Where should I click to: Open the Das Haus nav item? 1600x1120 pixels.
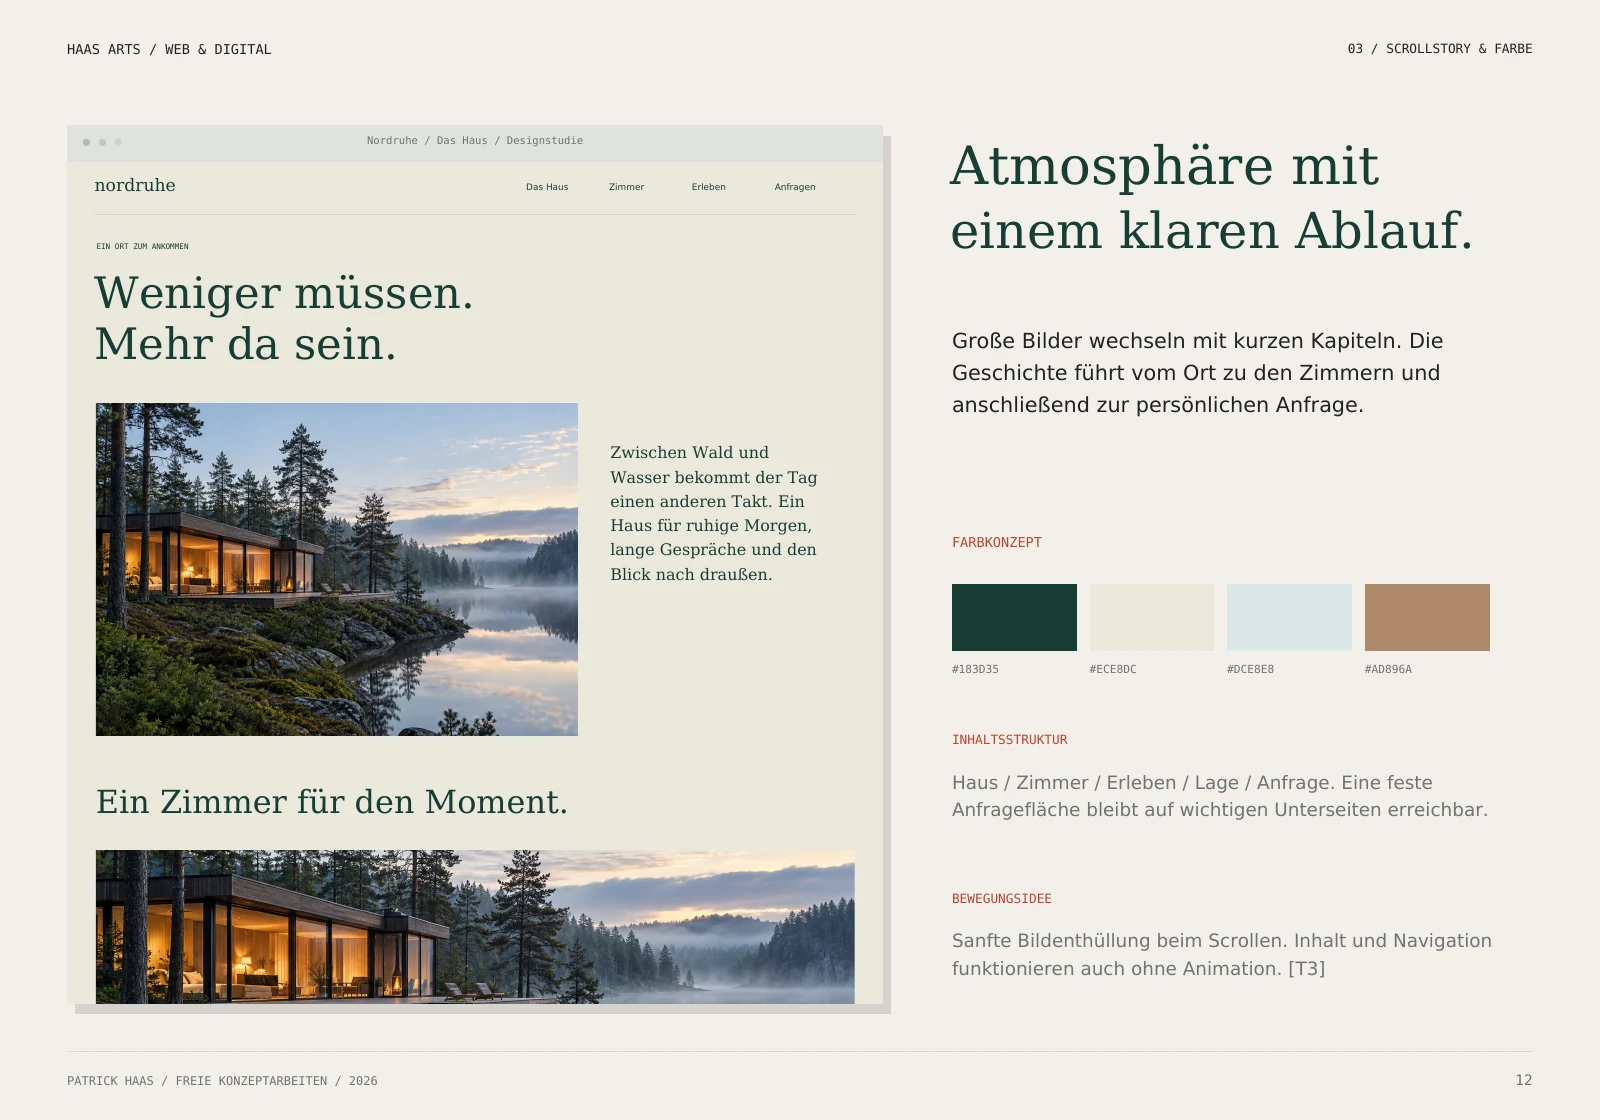click(547, 187)
